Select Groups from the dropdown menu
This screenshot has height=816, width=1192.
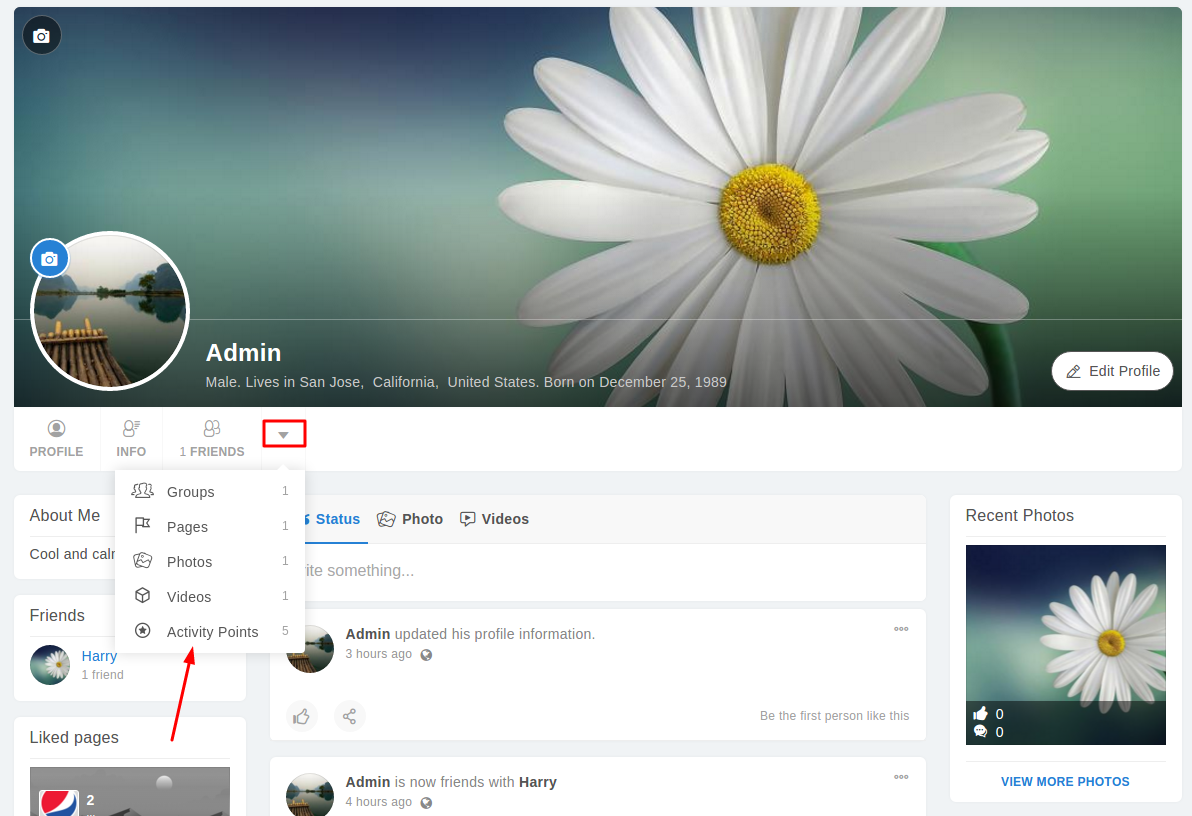click(190, 492)
